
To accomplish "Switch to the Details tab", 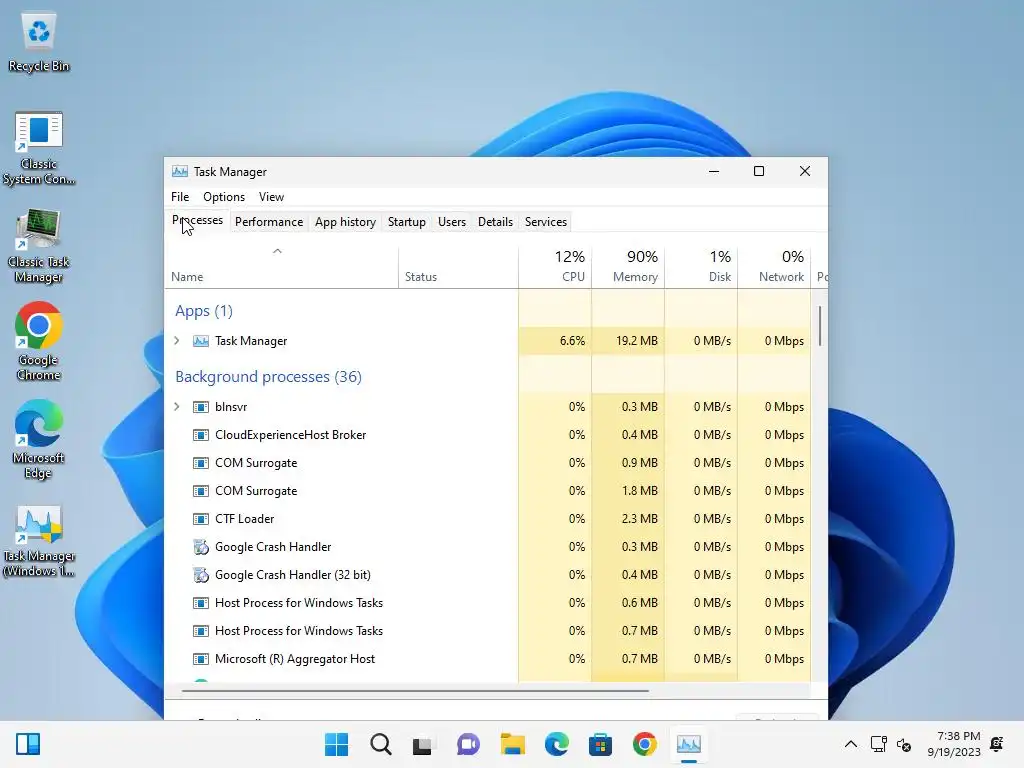I will point(496,222).
